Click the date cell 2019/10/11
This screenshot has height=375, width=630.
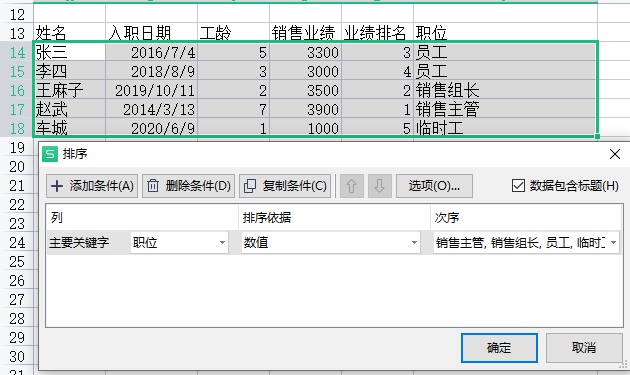click(151, 90)
